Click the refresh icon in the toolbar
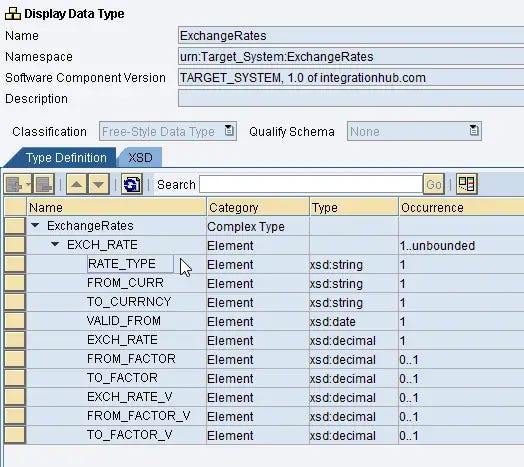 click(132, 184)
